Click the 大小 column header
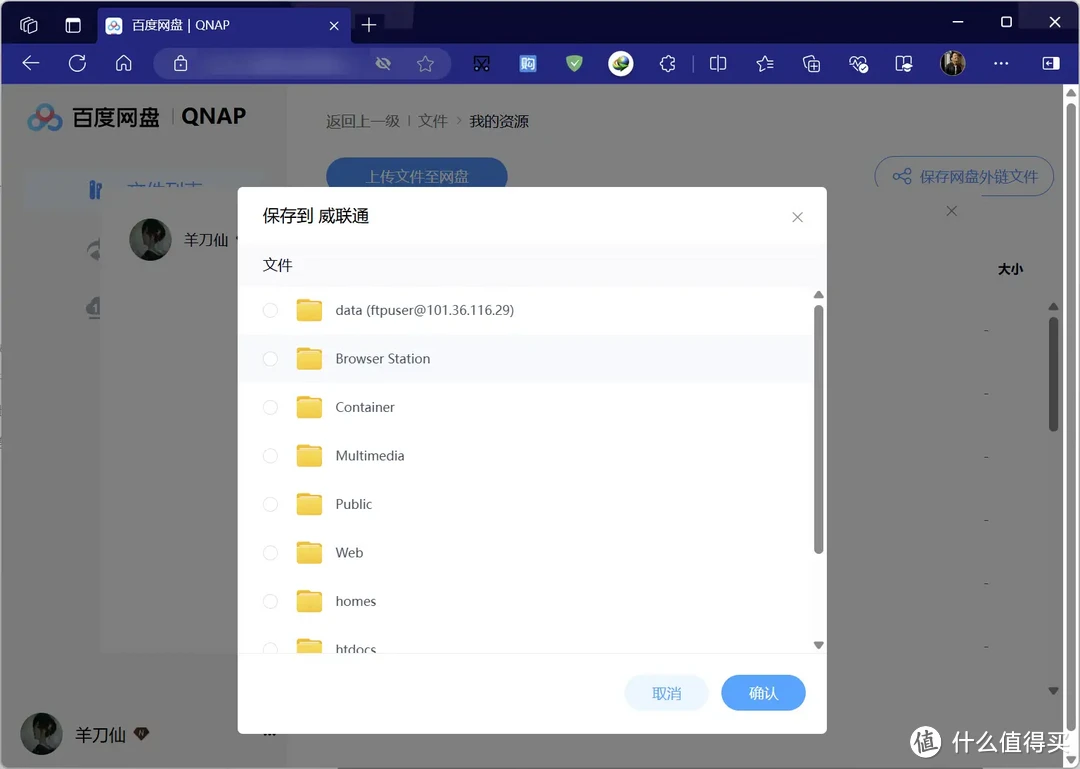The height and width of the screenshot is (769, 1080). (x=1010, y=269)
